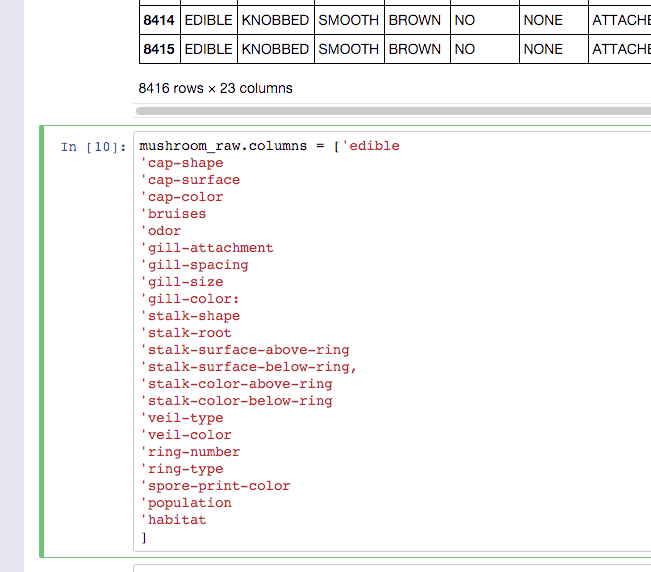Place cursor after 'stalk-surface-below-ring, text

(x=357, y=367)
